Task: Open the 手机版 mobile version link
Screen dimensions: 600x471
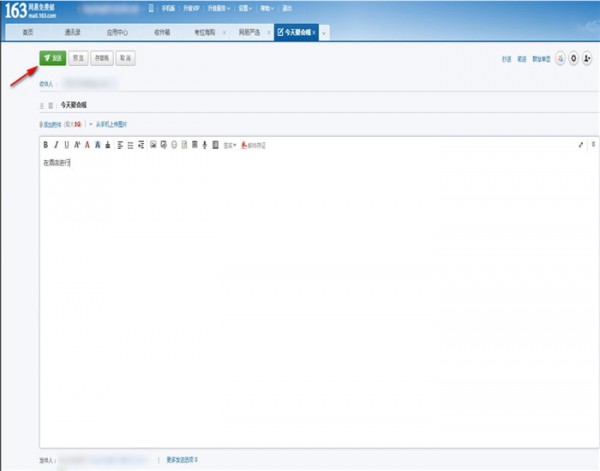Action: pyautogui.click(x=168, y=8)
